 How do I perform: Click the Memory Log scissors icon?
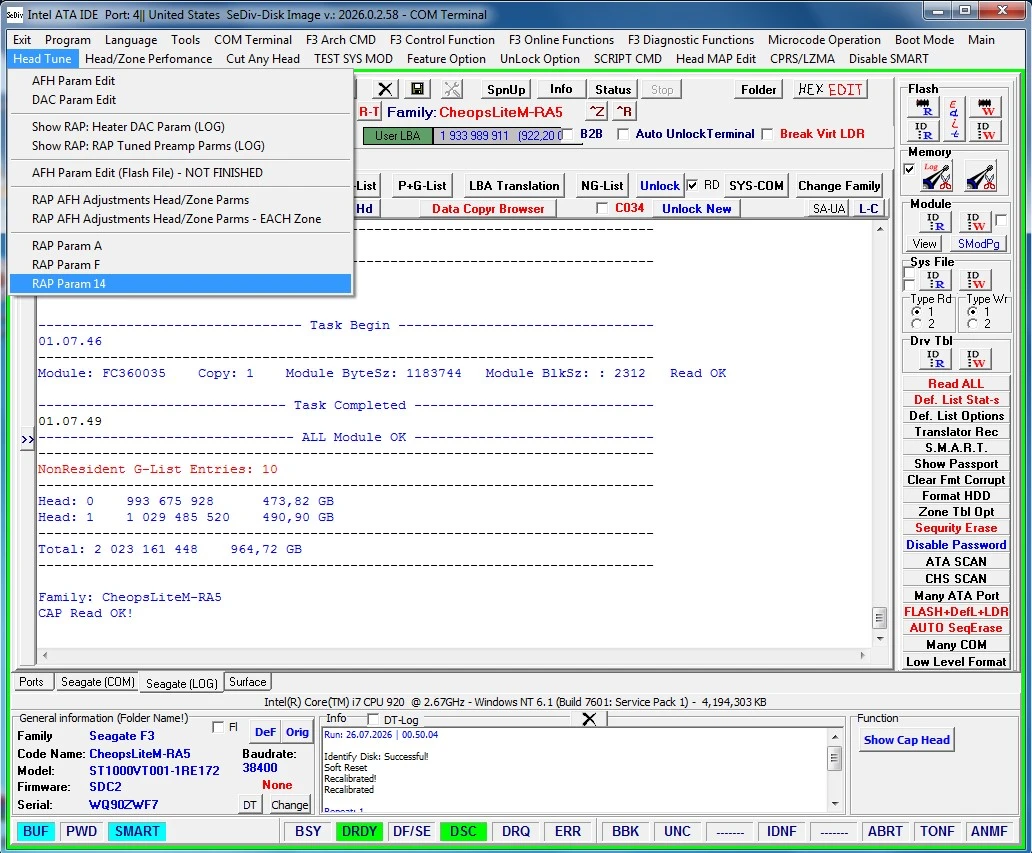(937, 176)
